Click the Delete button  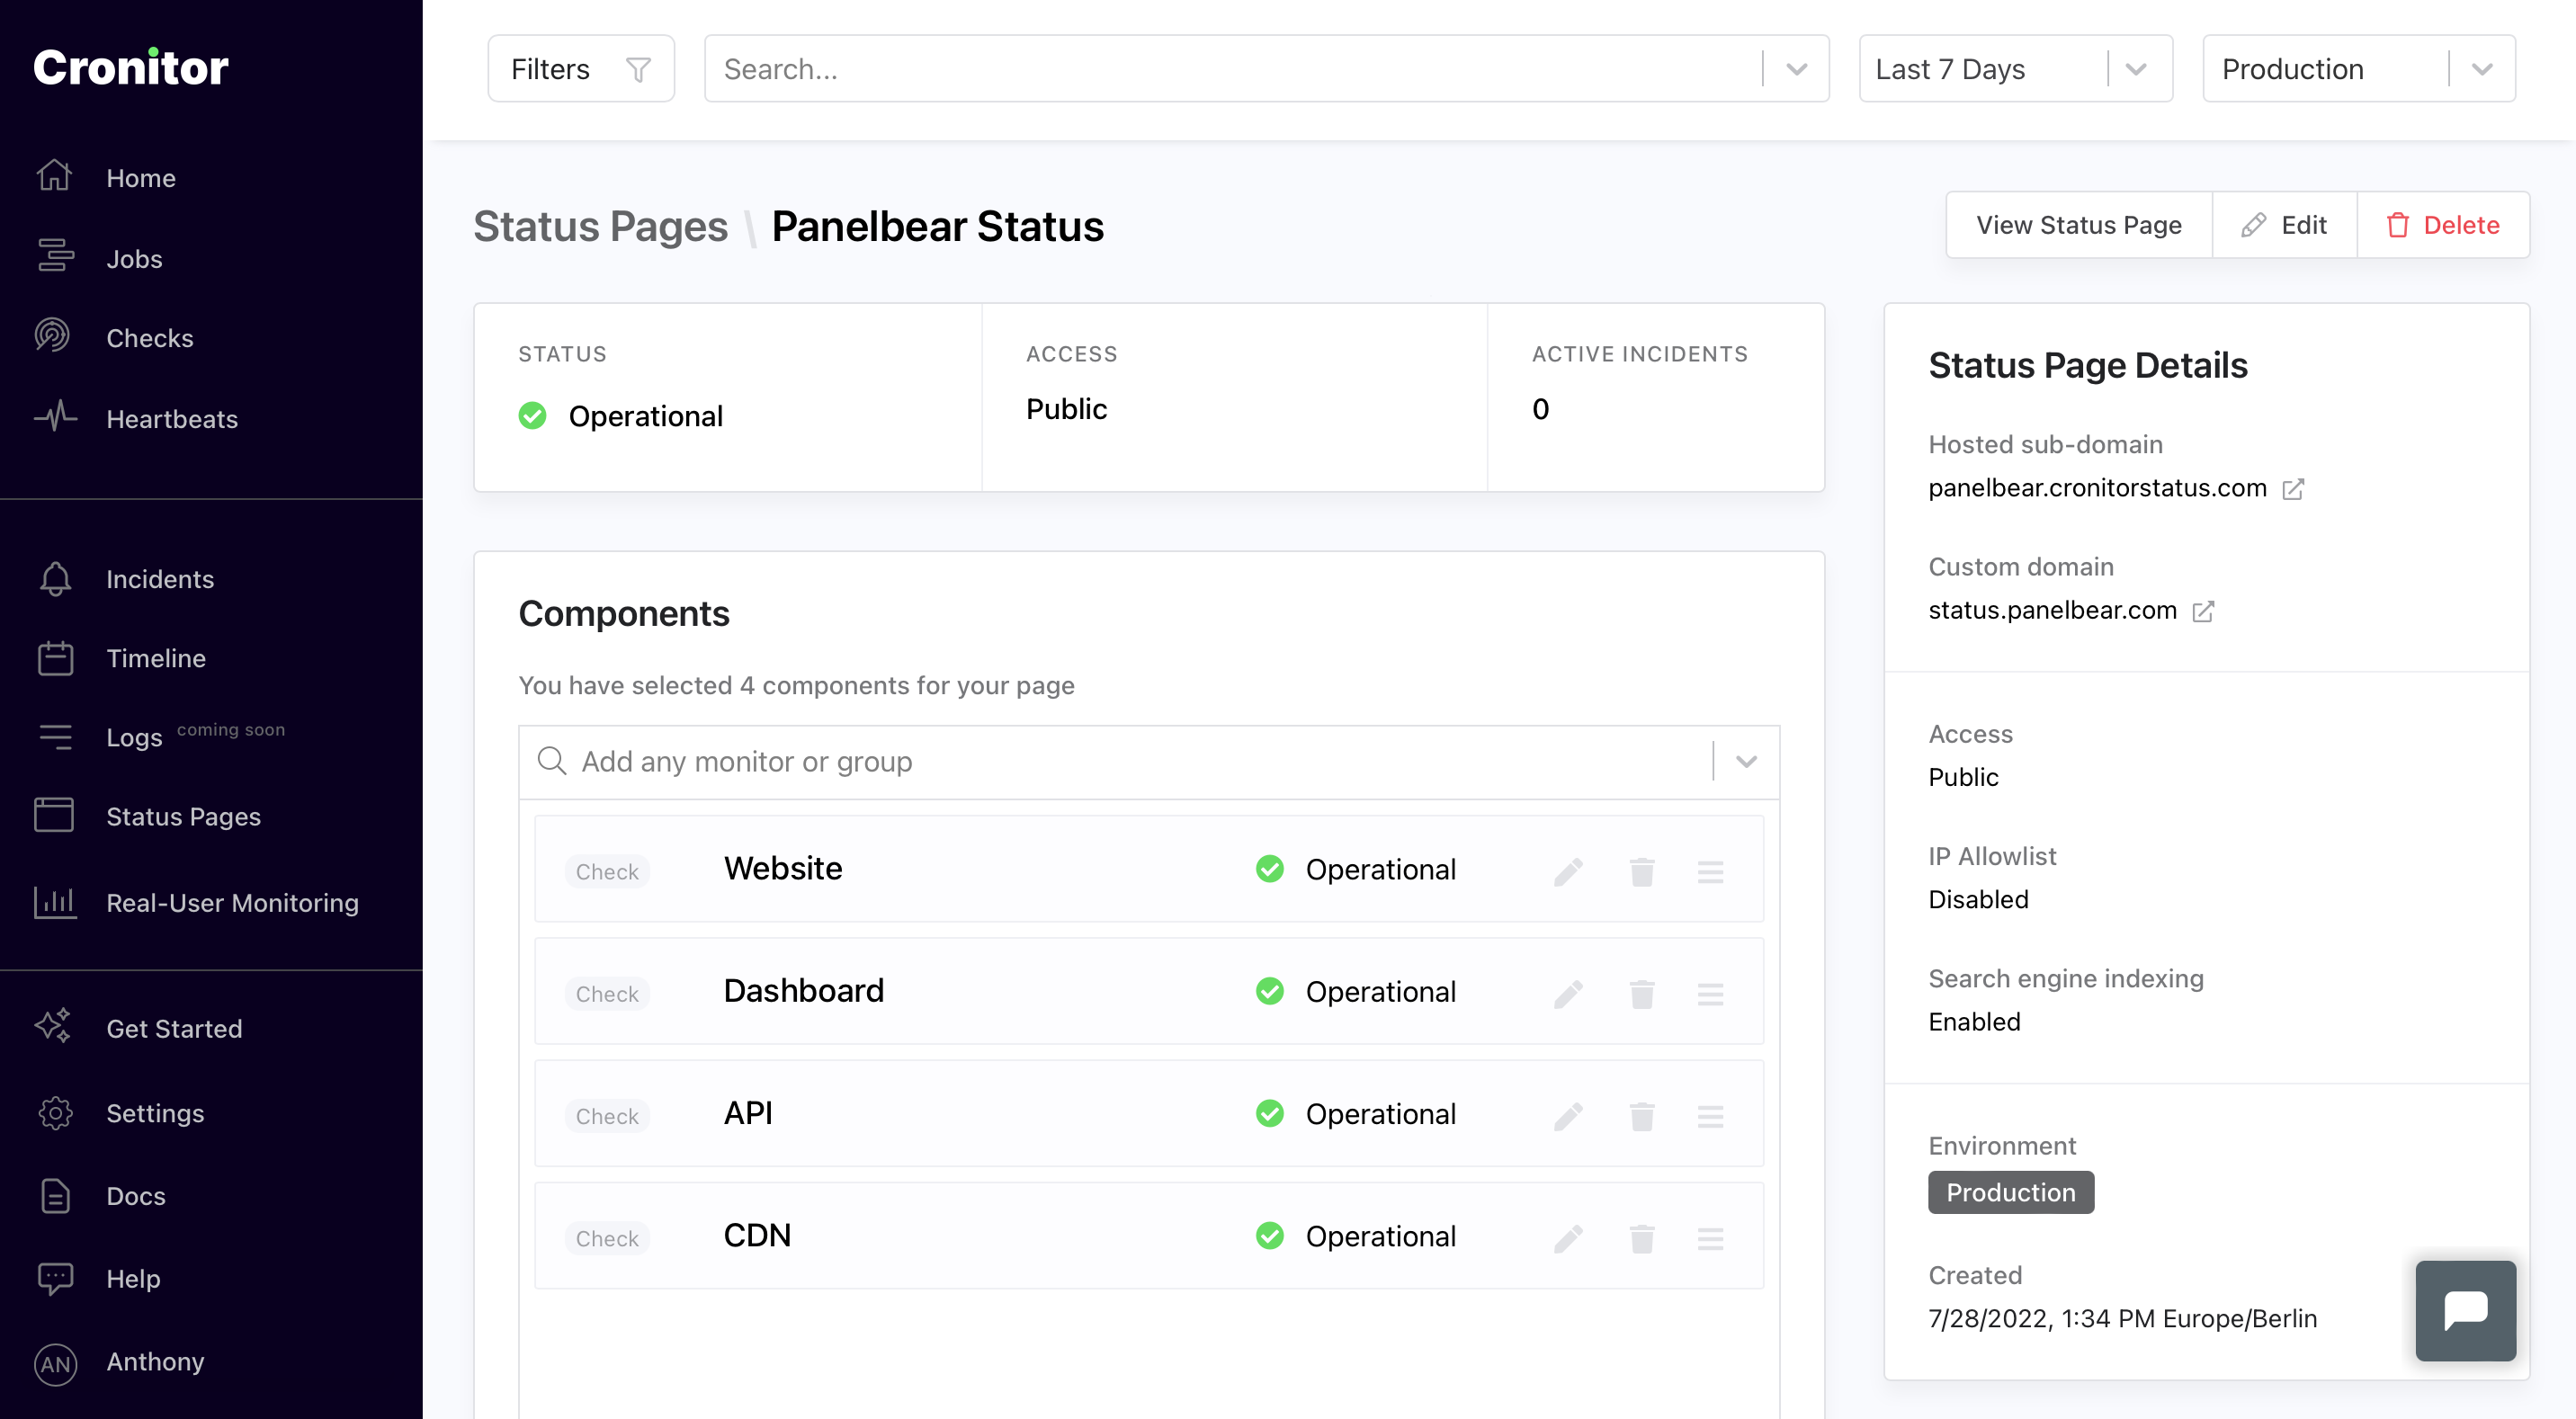coord(2443,225)
